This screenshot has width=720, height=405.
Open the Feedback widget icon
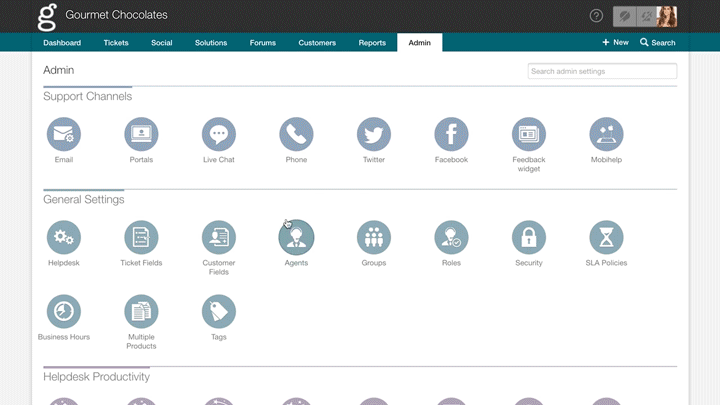tap(529, 134)
